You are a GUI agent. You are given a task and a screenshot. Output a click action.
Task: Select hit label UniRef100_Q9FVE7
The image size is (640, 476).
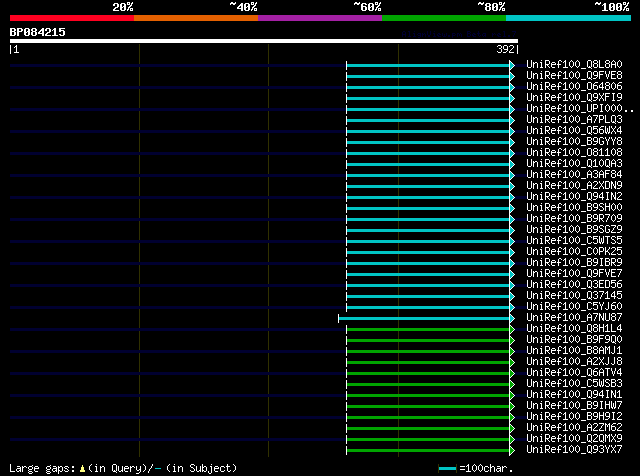tap(574, 274)
